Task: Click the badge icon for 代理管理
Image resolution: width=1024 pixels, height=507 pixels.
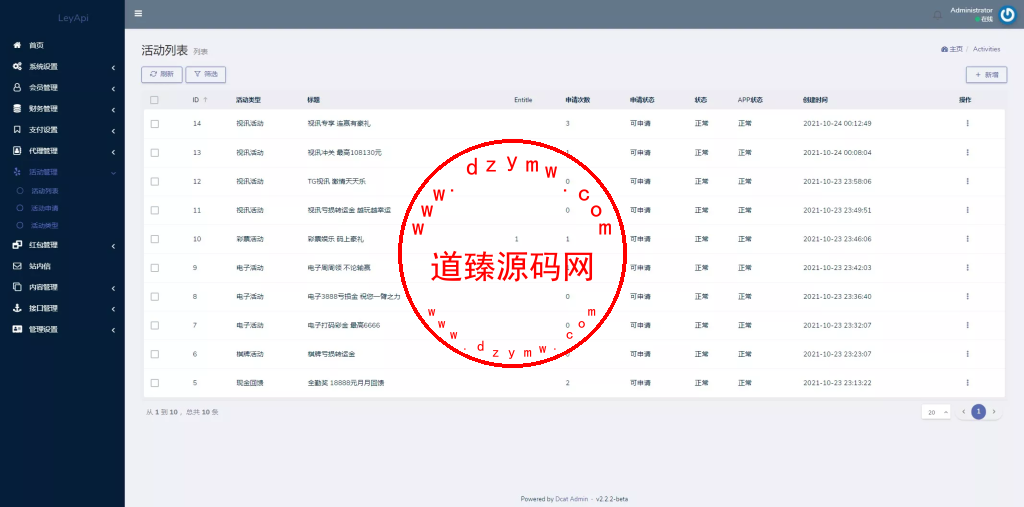Action: point(18,151)
